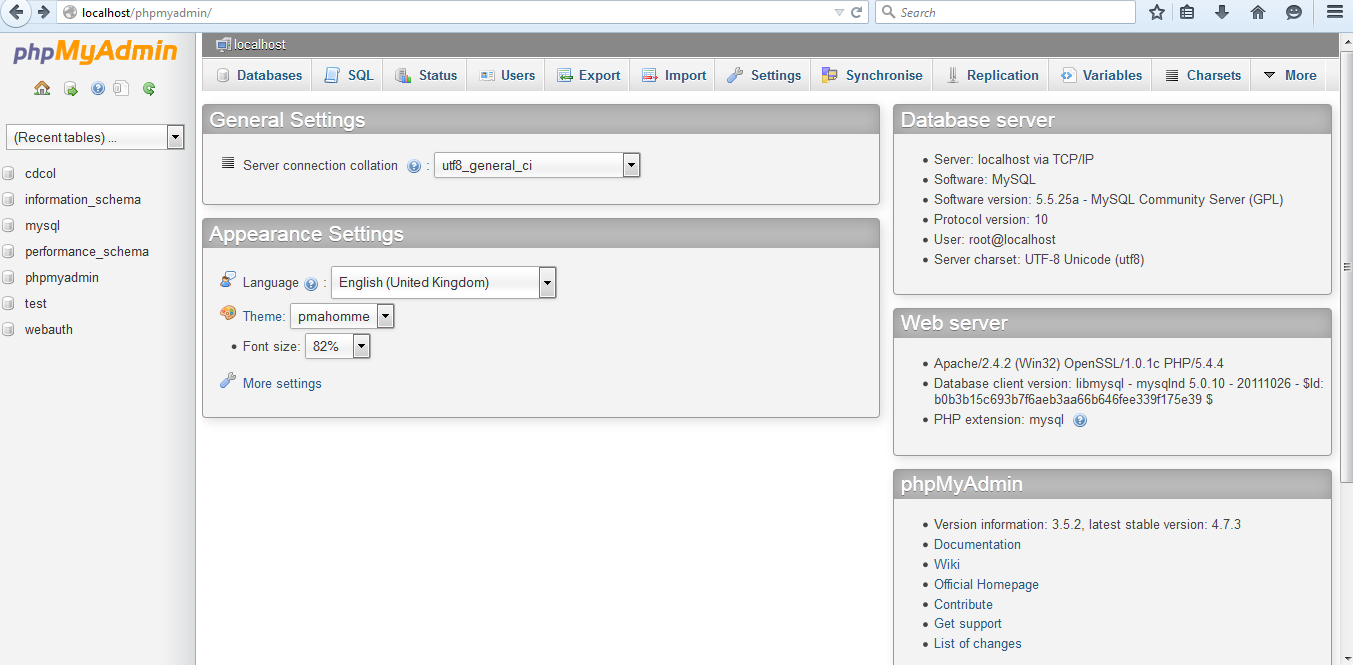The image size is (1353, 665).
Task: Click browser Back arrow button
Action: pyautogui.click(x=15, y=12)
